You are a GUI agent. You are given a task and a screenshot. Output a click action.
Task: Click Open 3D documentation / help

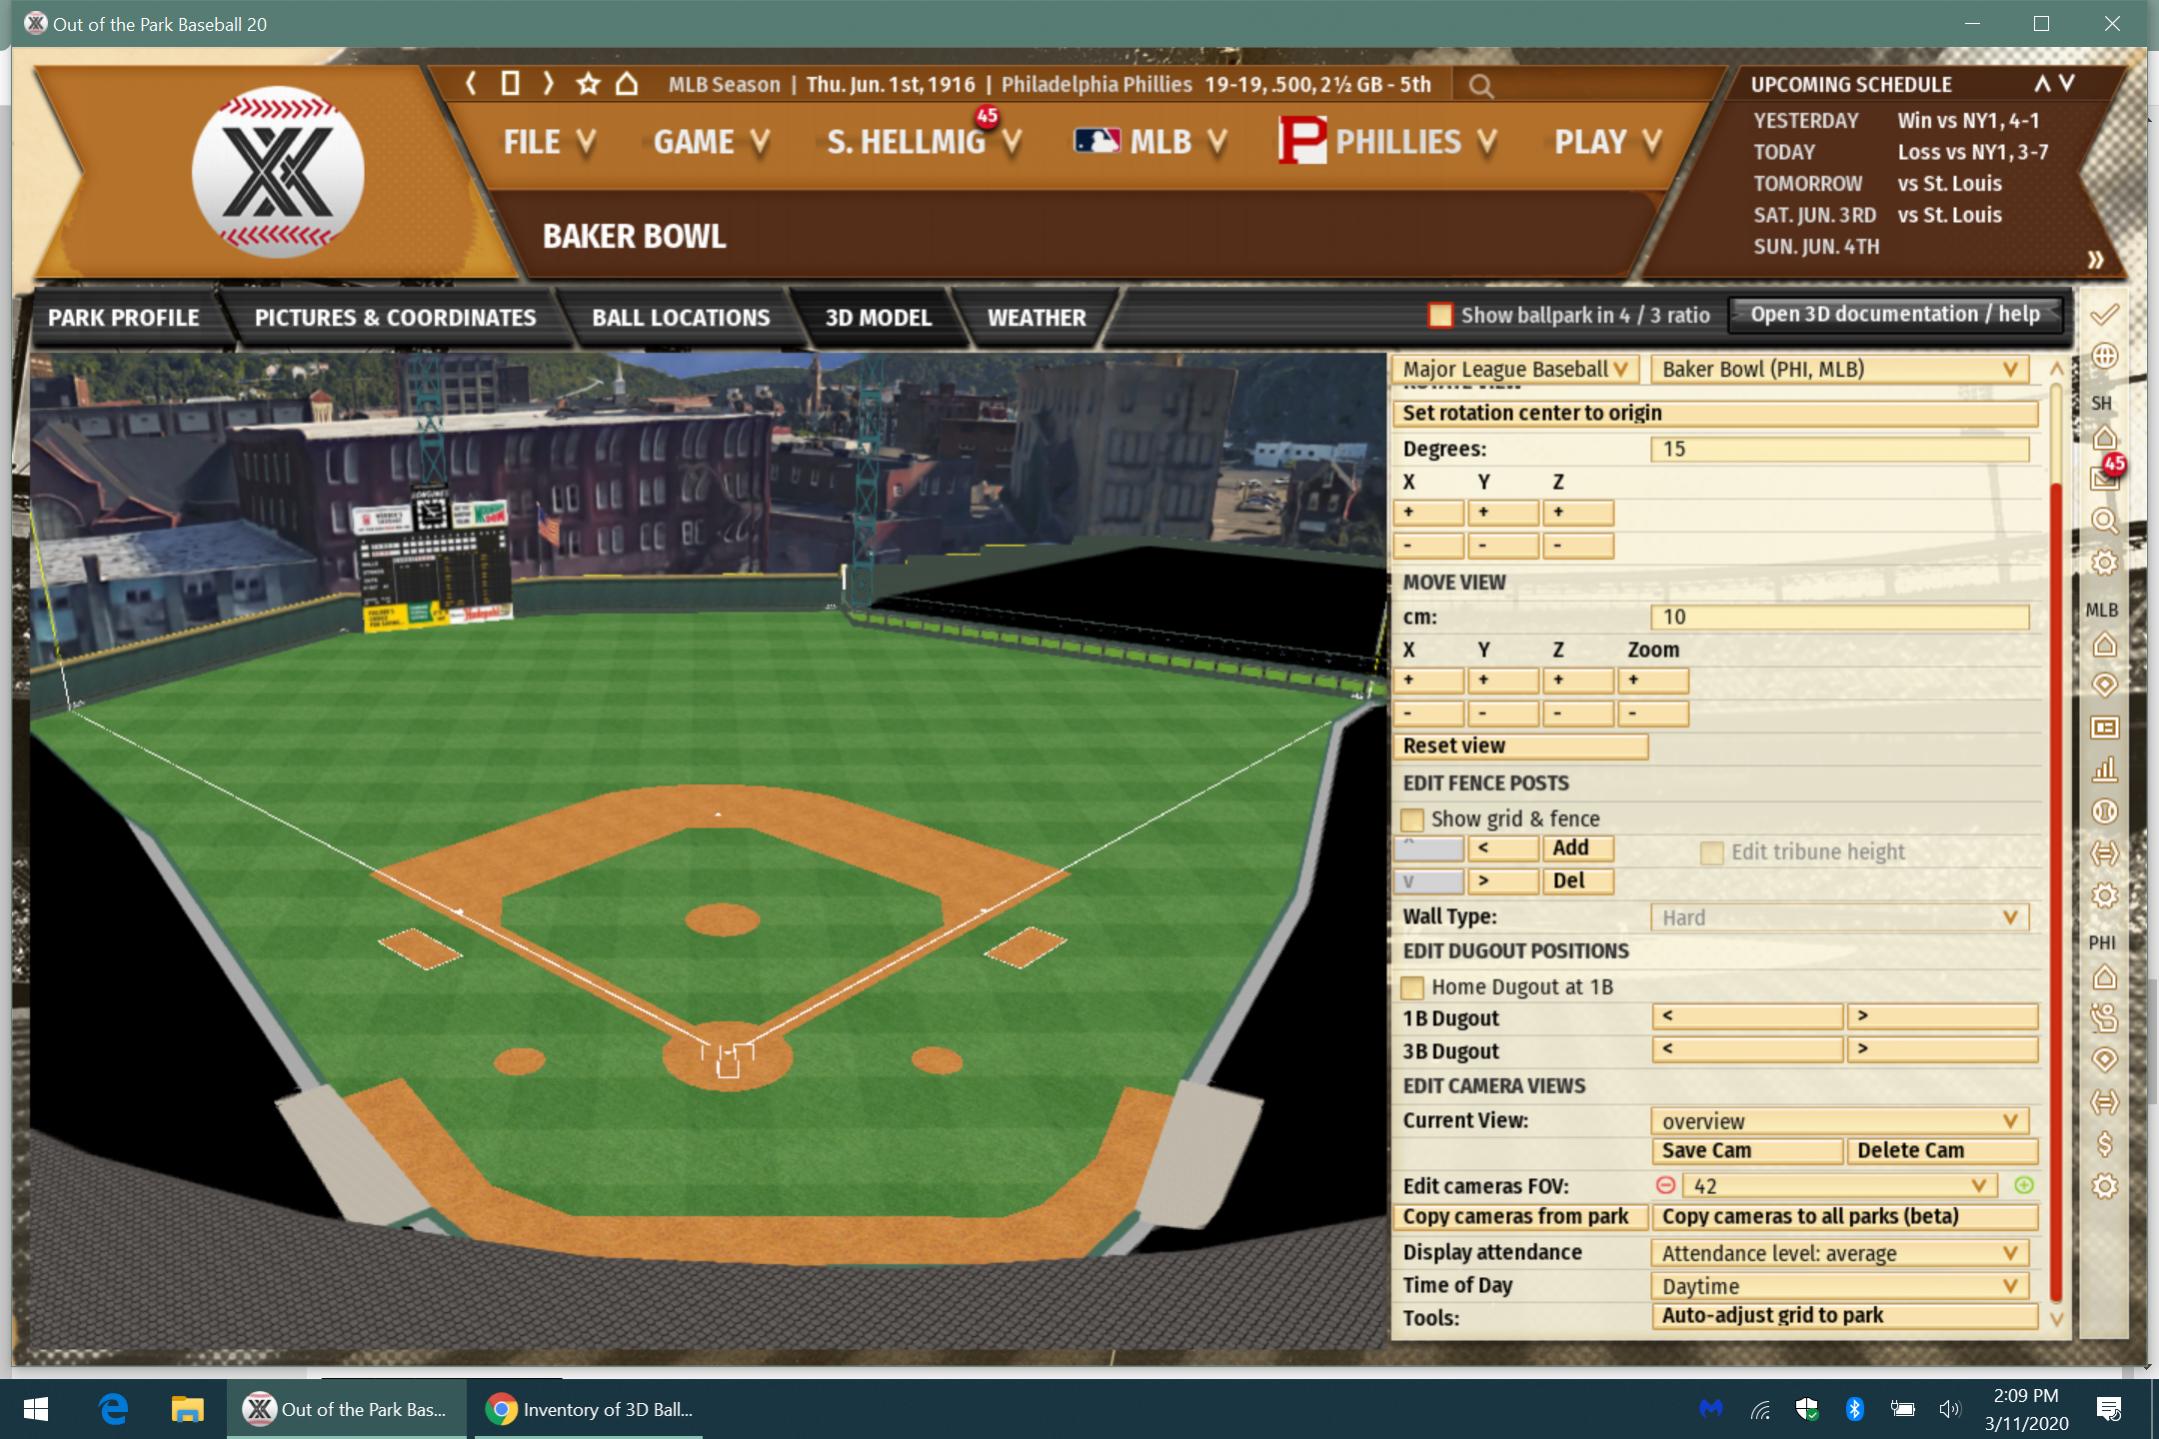[1894, 315]
